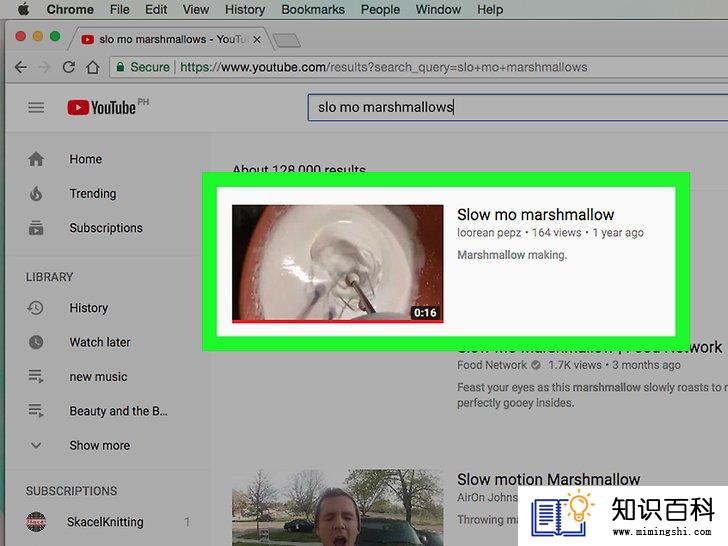The image size is (728, 546).
Task: Open Trending in the sidebar
Action: point(93,194)
